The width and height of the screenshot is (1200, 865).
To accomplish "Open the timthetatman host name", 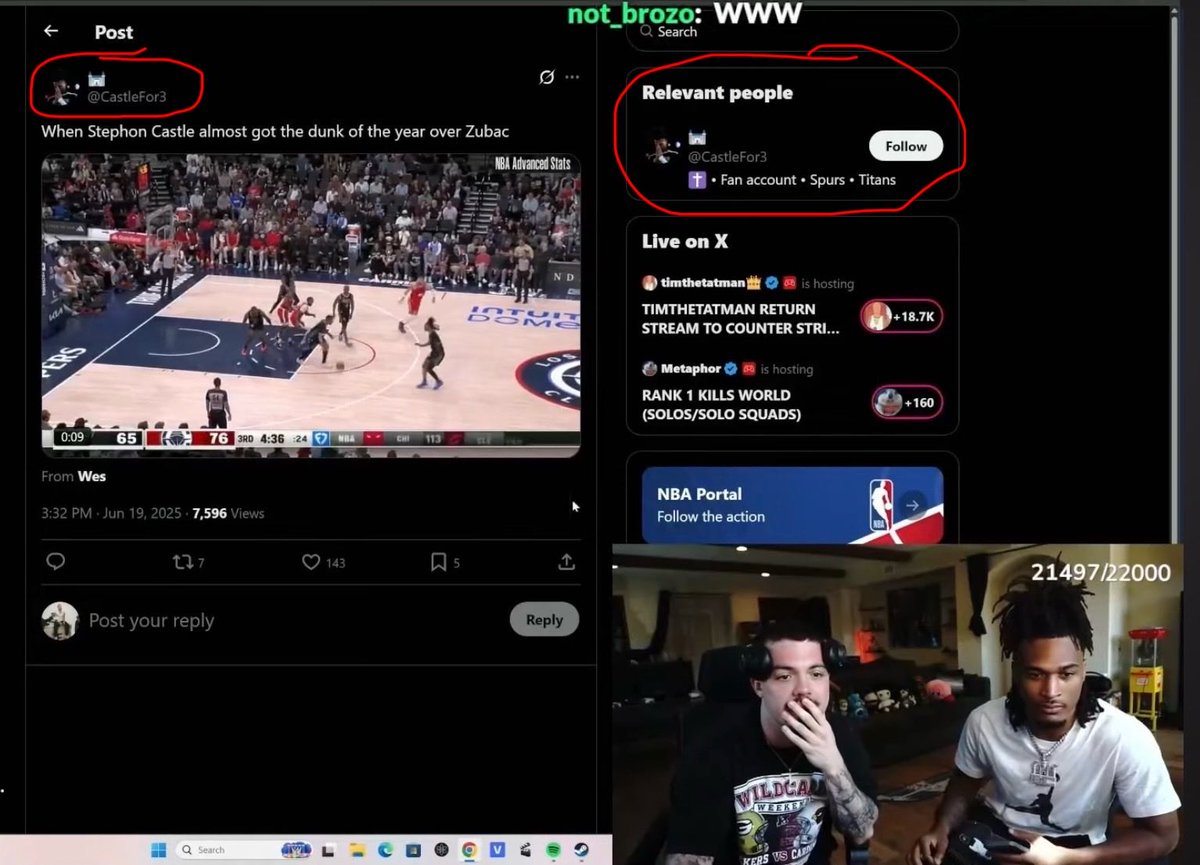I will click(x=703, y=283).
